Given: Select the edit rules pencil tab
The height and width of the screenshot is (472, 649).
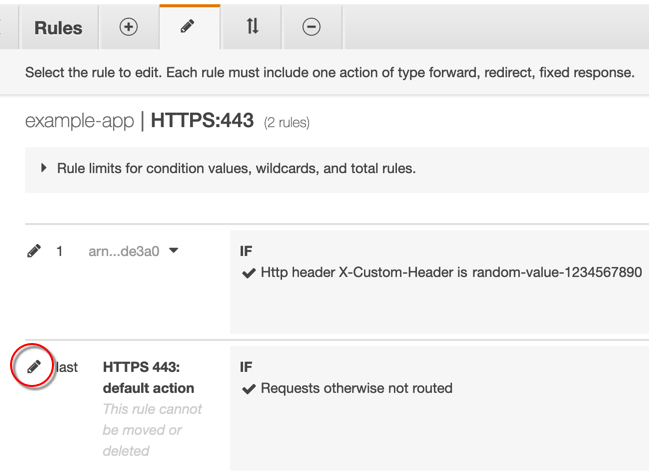Looking at the screenshot, I should pyautogui.click(x=188, y=27).
